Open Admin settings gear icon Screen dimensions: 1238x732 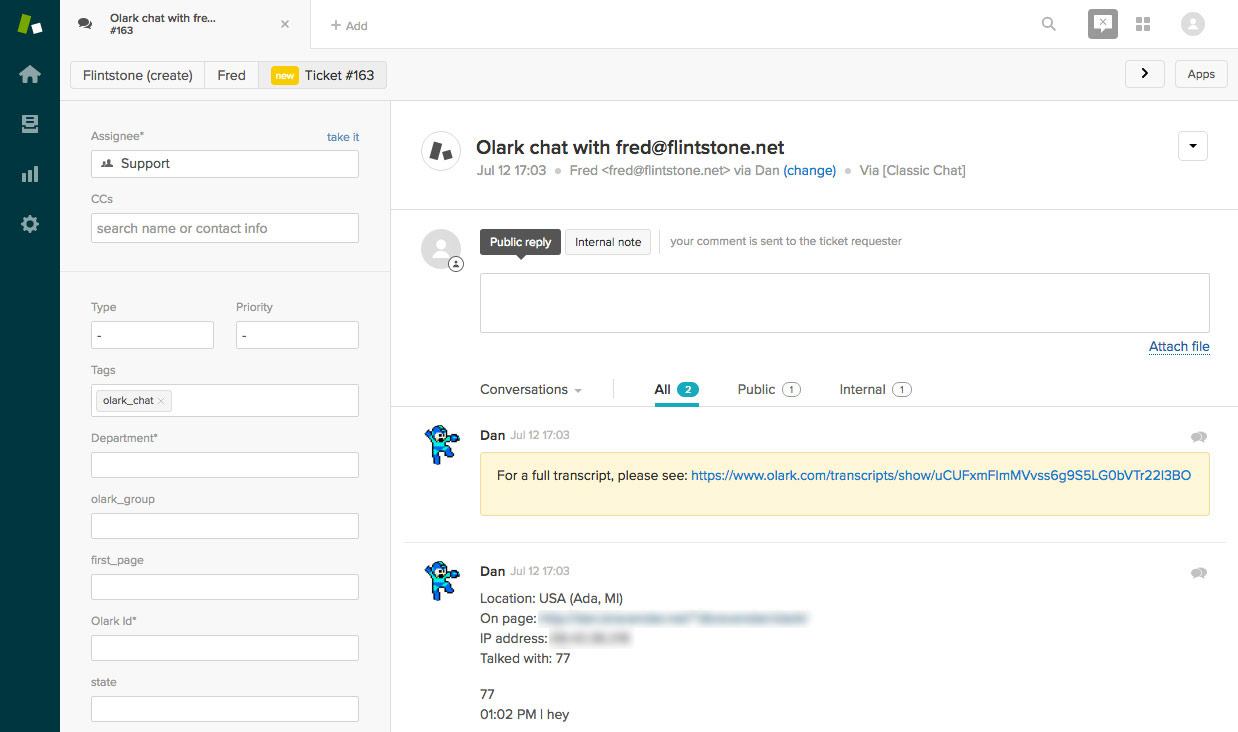30,224
